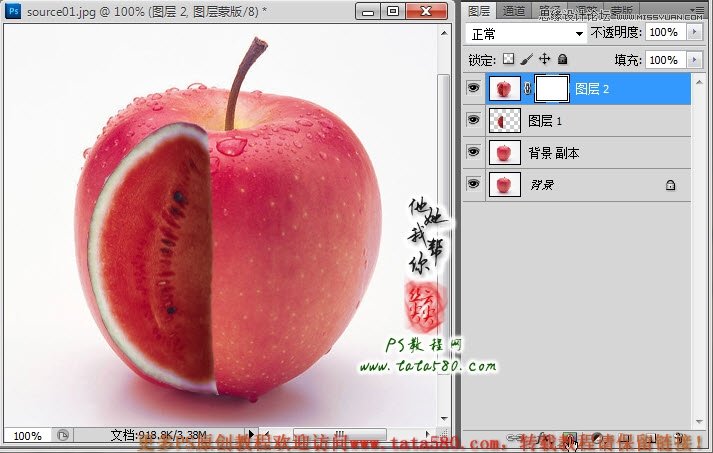Toggle visibility of 图层 1
The height and width of the screenshot is (453, 713).
(473, 120)
